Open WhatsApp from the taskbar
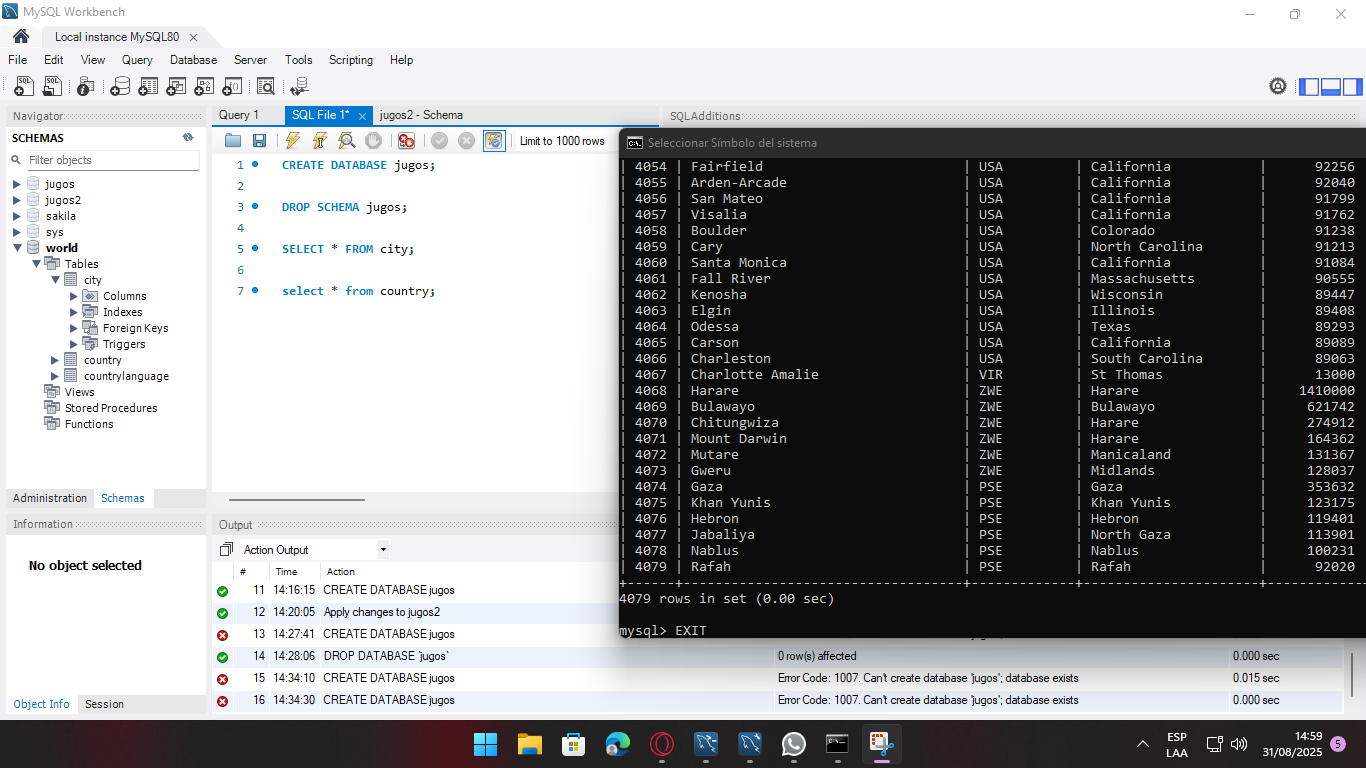Image resolution: width=1366 pixels, height=768 pixels. pyautogui.click(x=793, y=744)
